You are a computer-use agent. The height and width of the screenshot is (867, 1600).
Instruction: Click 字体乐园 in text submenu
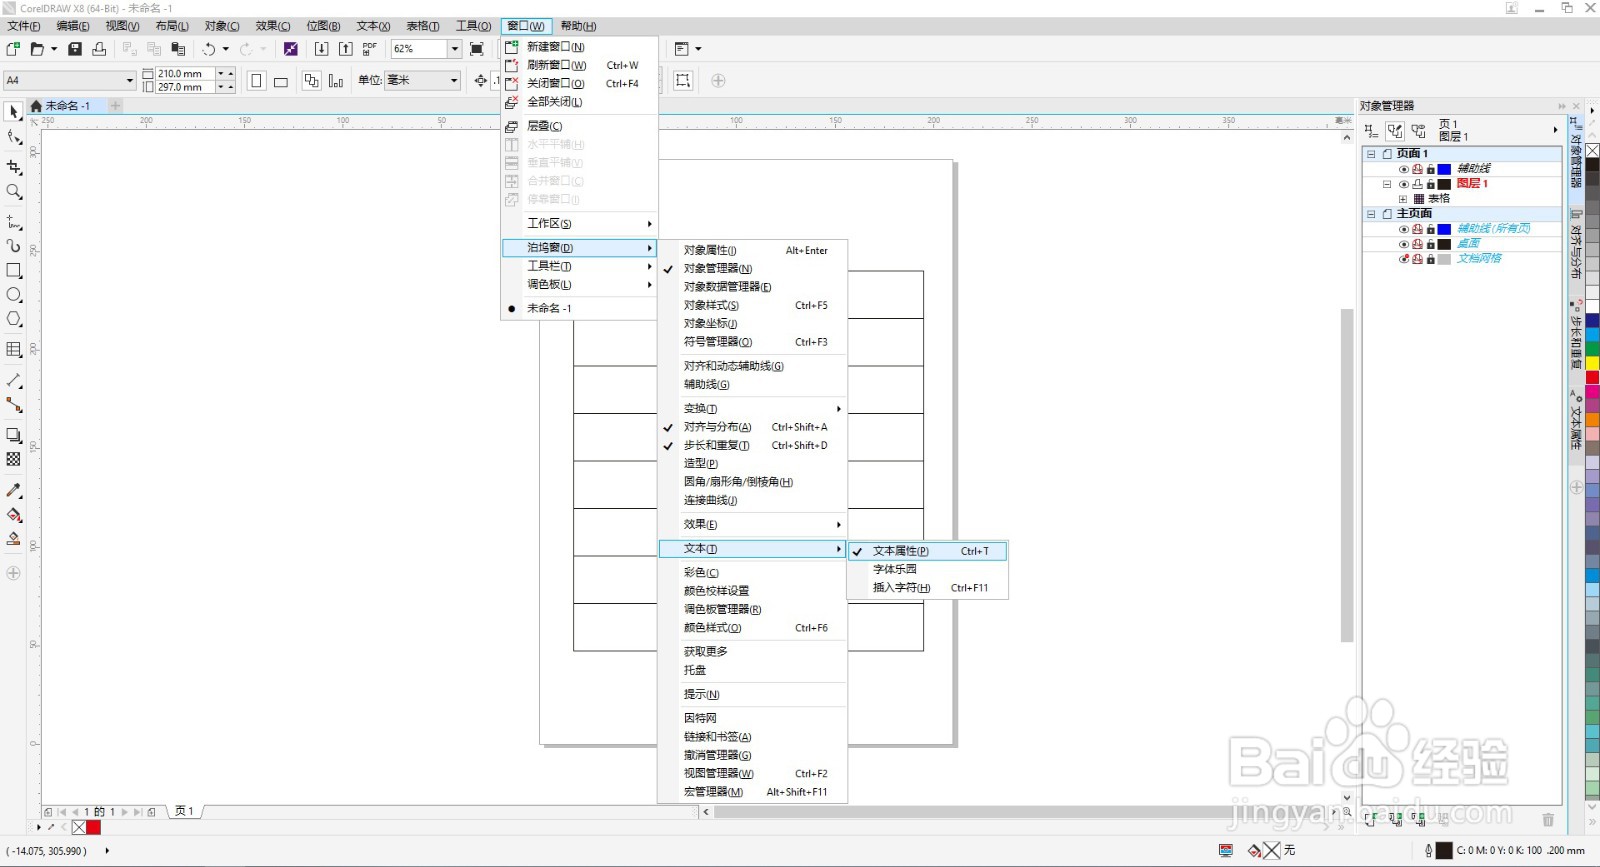(927, 569)
